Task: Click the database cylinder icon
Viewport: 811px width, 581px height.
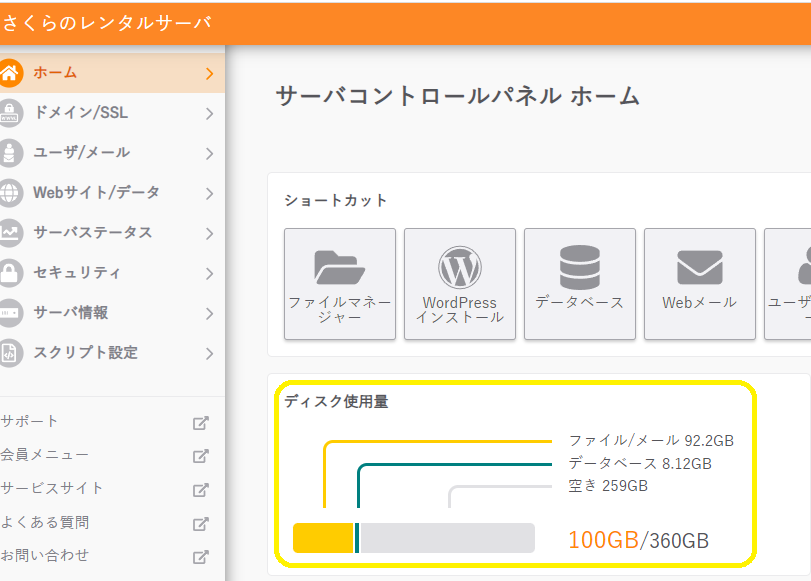Action: click(580, 267)
